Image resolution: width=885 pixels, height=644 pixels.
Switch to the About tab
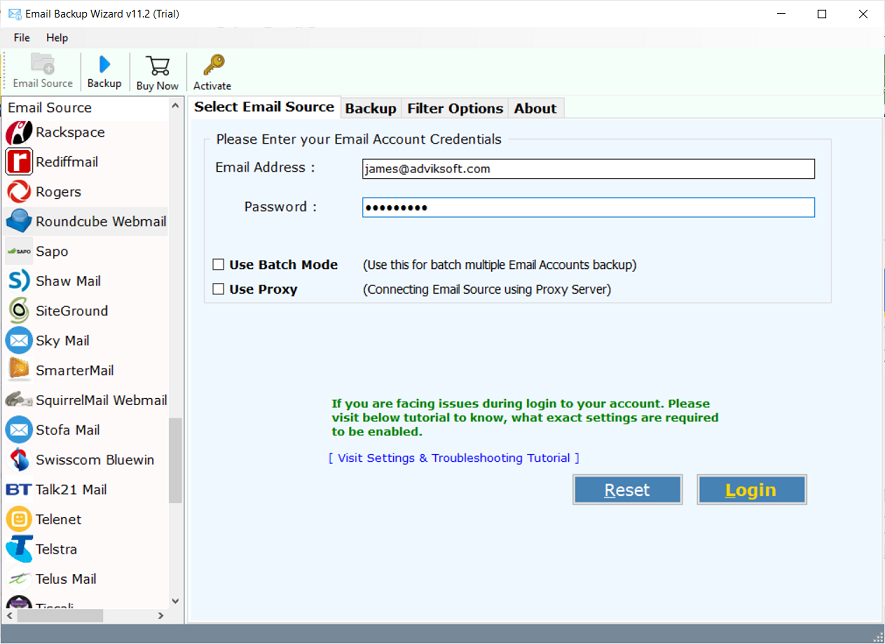click(x=535, y=108)
